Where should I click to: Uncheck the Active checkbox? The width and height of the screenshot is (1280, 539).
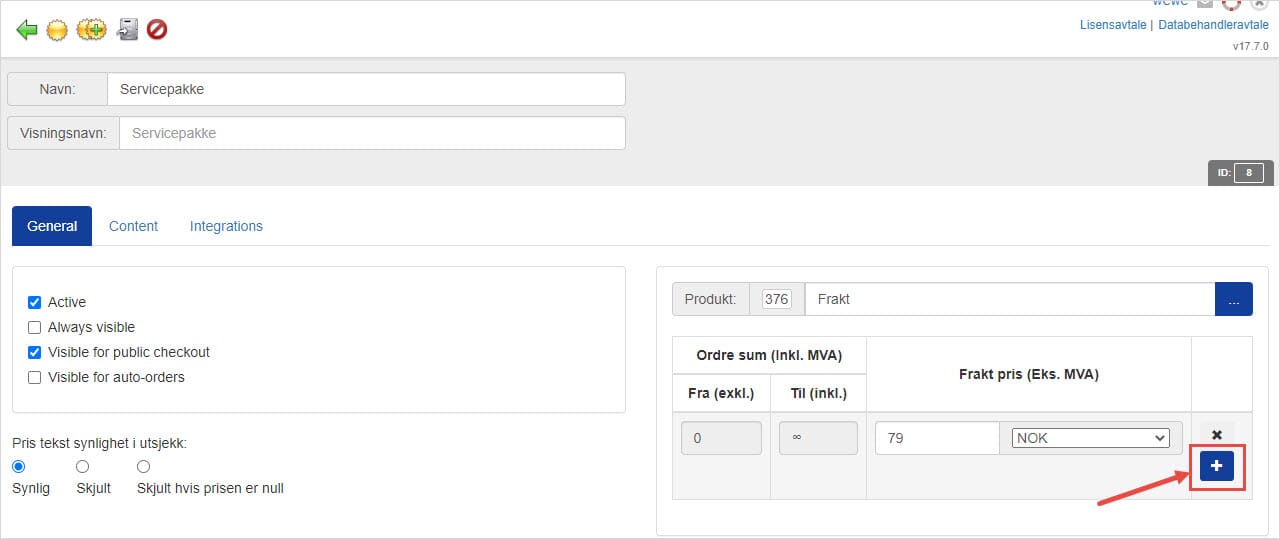pos(35,302)
